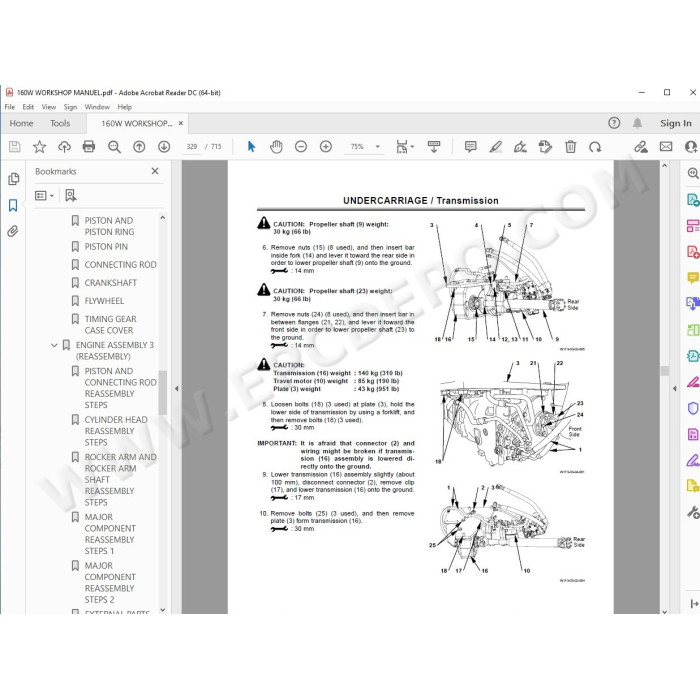The image size is (700, 700).
Task: Open the Help question mark icon
Action: [614, 123]
